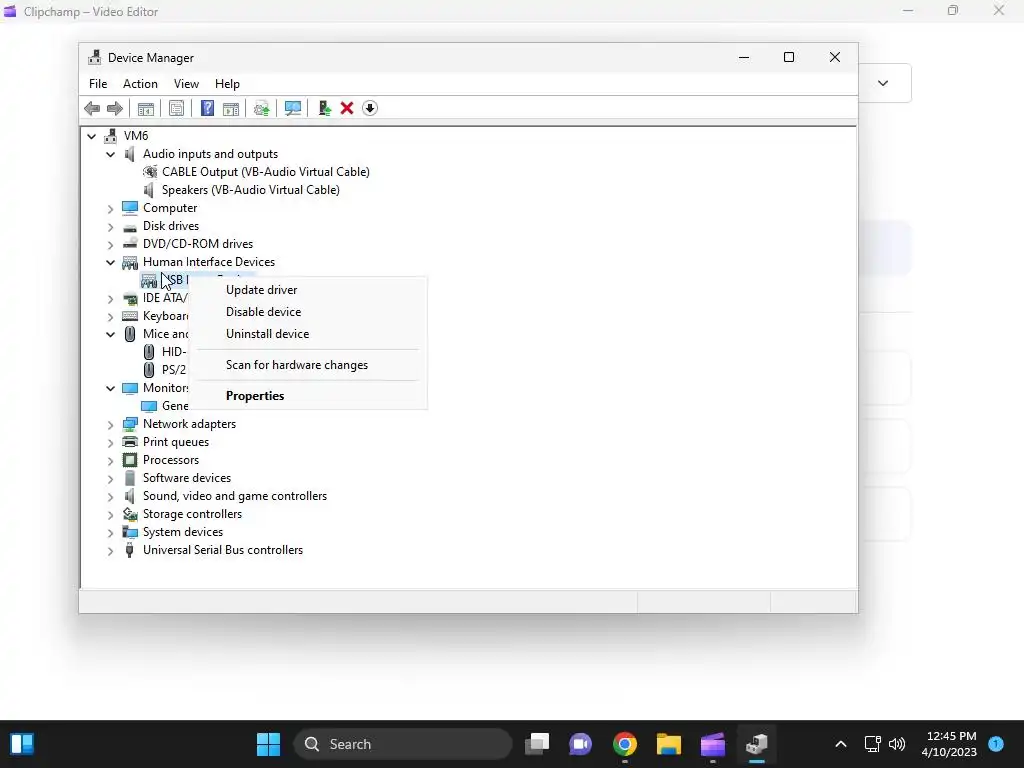Click the Print queues printer icon

(x=130, y=442)
